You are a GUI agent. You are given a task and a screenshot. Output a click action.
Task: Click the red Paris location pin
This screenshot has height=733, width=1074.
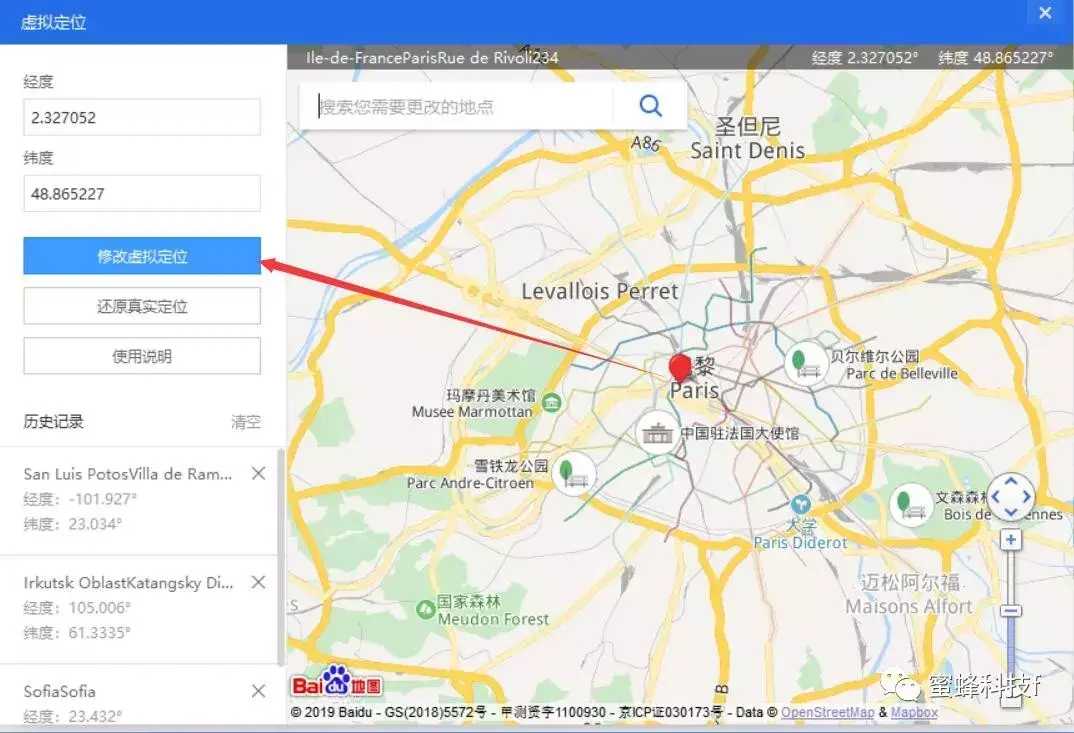pyautogui.click(x=680, y=368)
